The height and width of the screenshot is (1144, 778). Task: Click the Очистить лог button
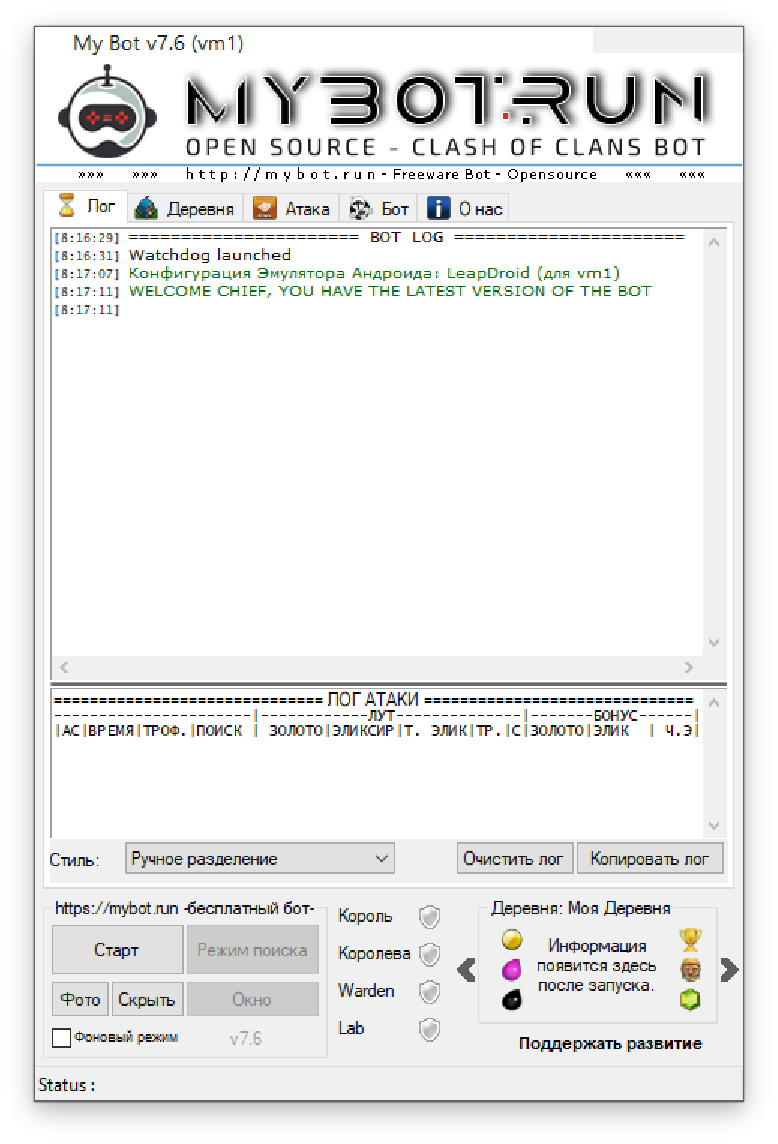coord(514,859)
